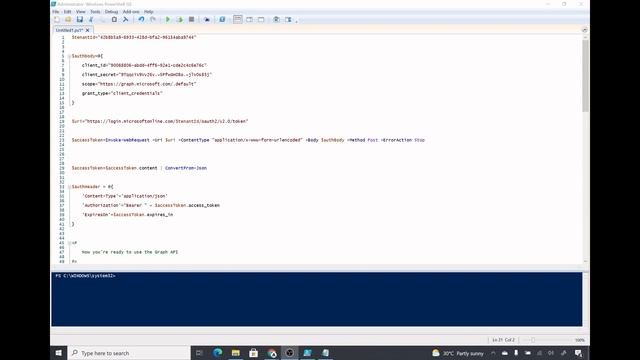Stop the operation with the square stop icon
The height and width of the screenshot is (360, 640).
191,20
